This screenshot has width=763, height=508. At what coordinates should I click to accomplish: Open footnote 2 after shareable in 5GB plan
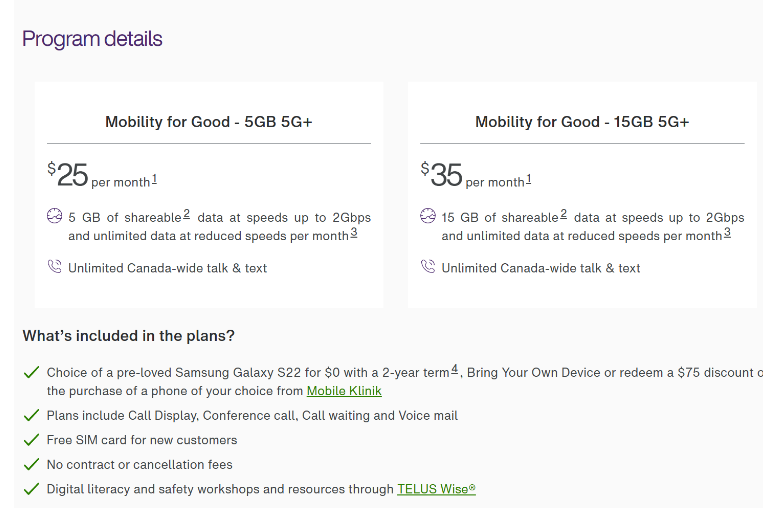(x=186, y=214)
